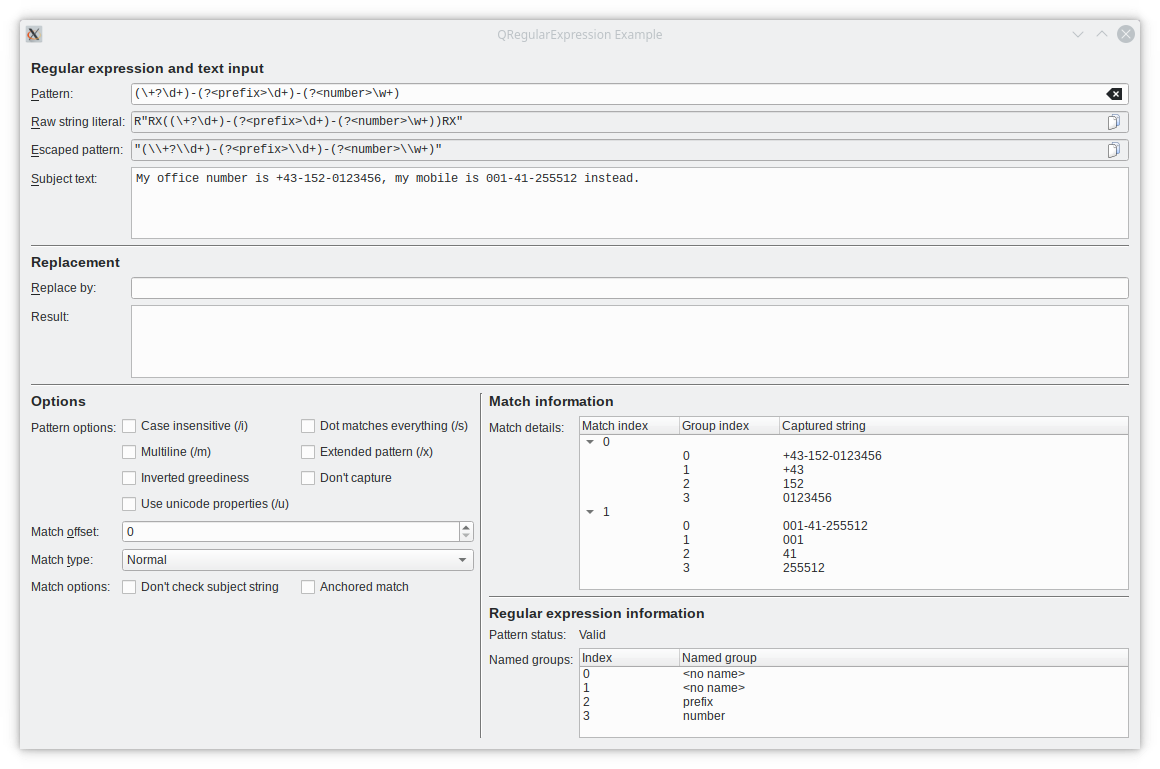Open the Match type dropdown
The height and width of the screenshot is (769, 1160).
[297, 560]
